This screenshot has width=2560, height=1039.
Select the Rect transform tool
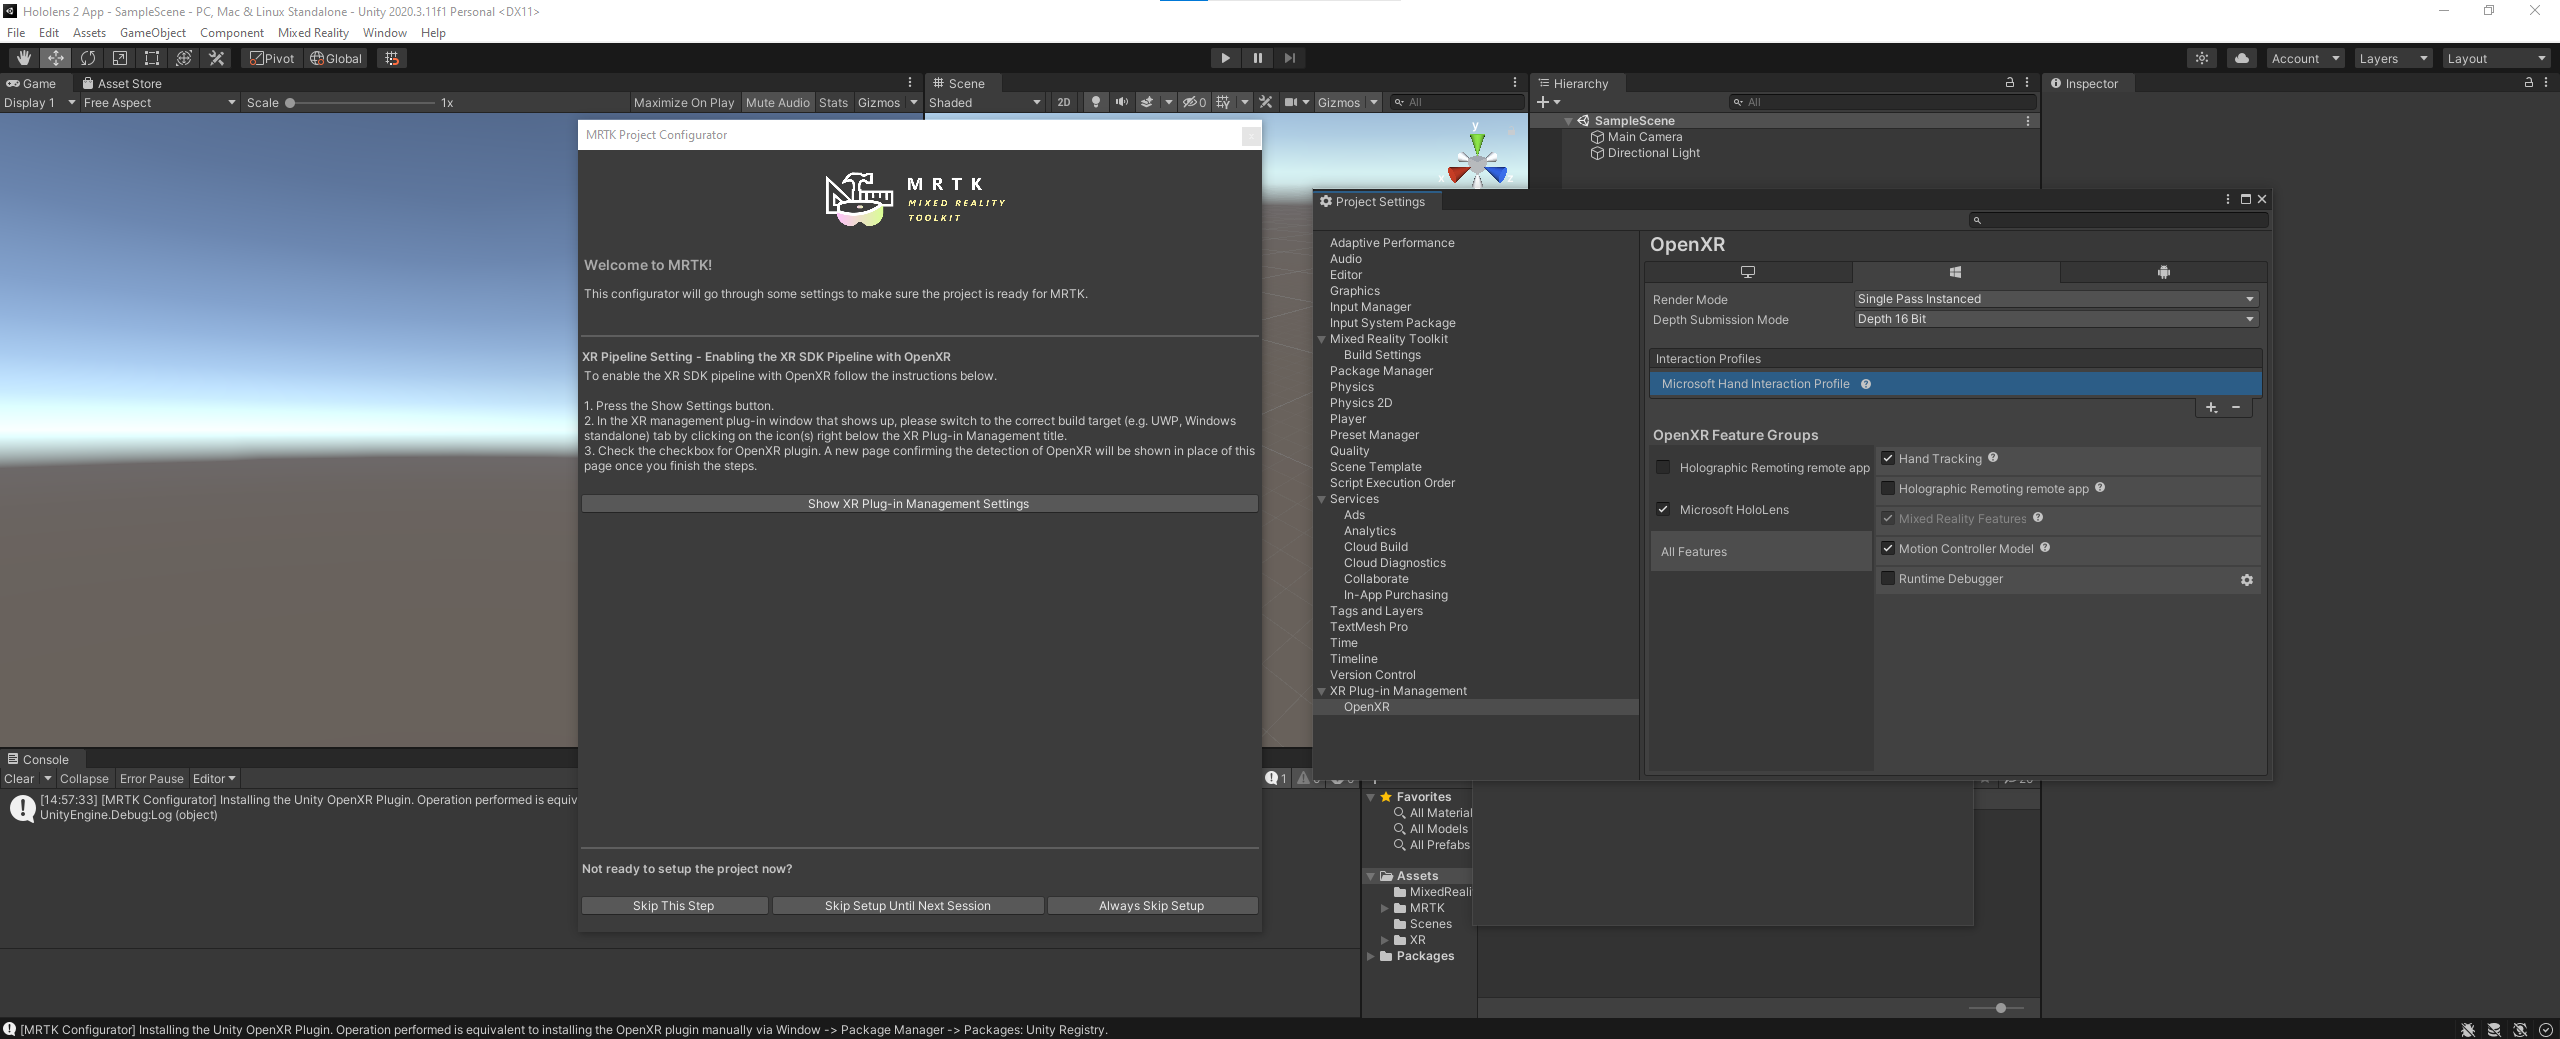152,58
